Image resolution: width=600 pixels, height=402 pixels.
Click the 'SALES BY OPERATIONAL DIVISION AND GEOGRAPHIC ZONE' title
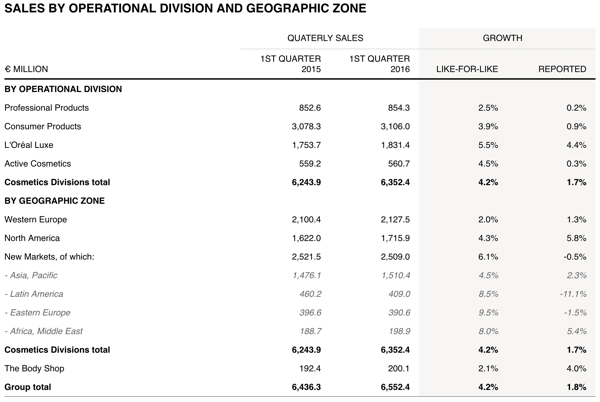pyautogui.click(x=185, y=8)
